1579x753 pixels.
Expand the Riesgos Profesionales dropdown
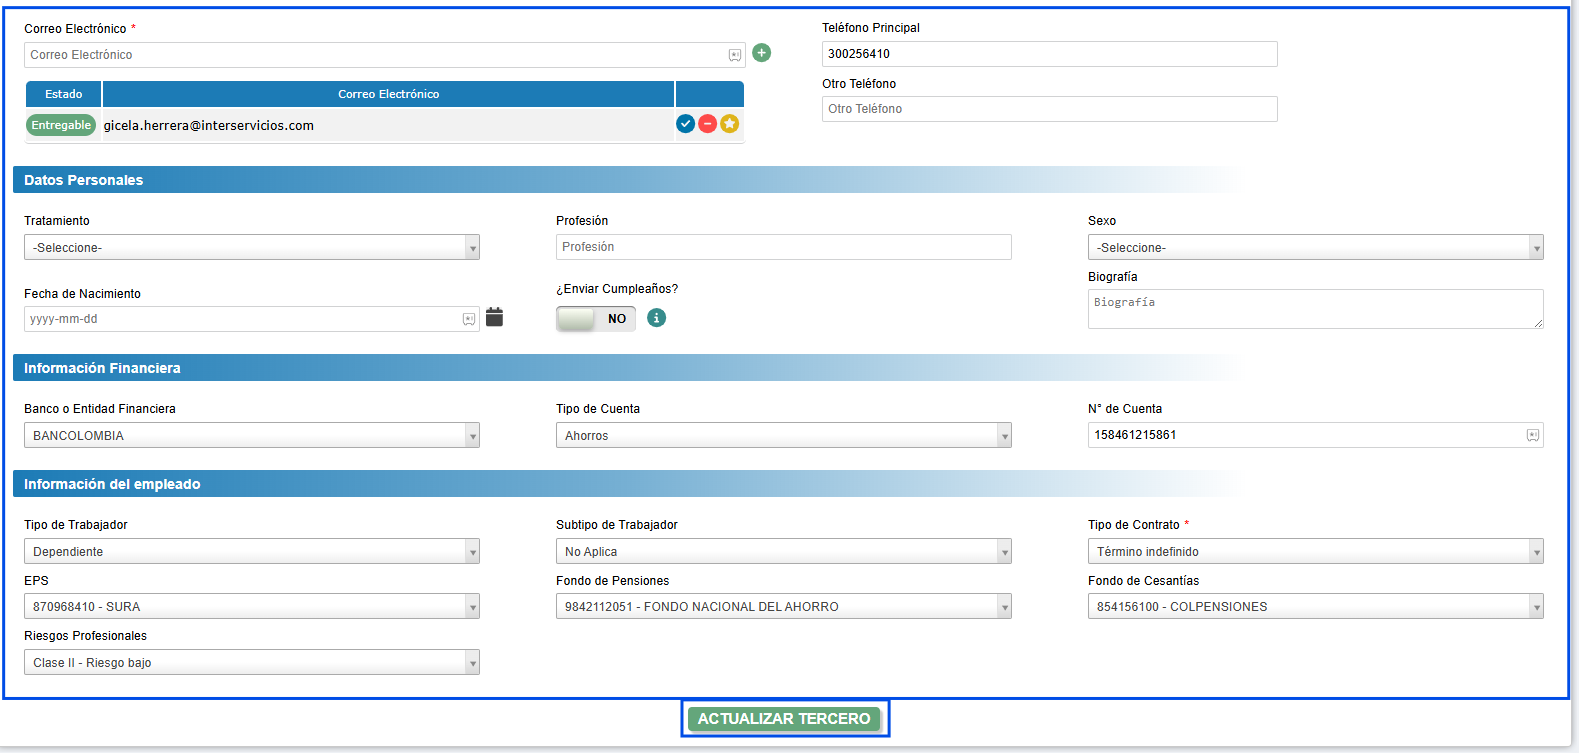[x=251, y=662]
